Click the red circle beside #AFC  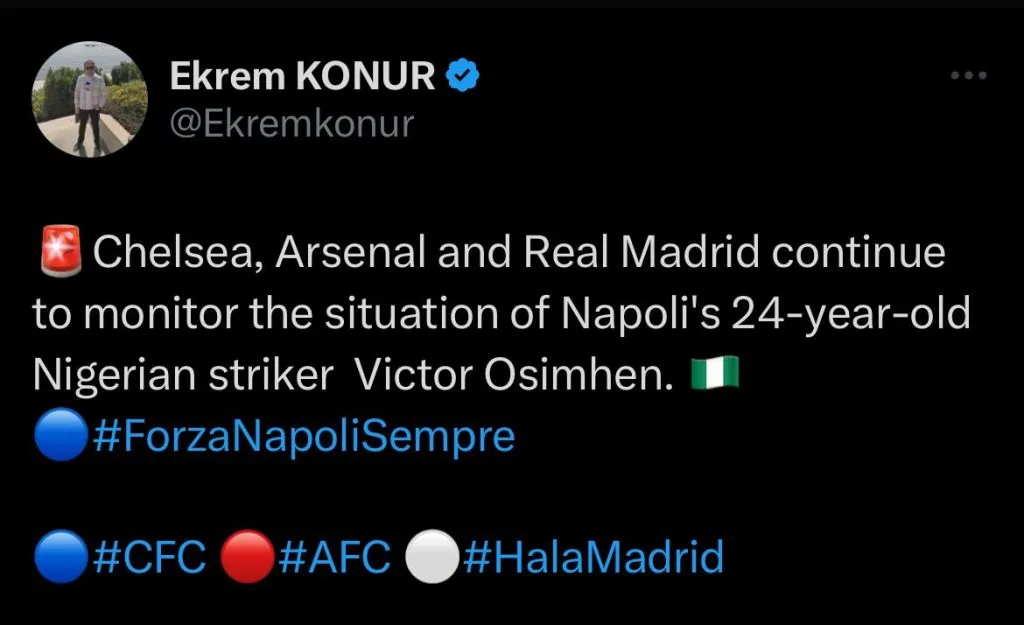coord(243,557)
